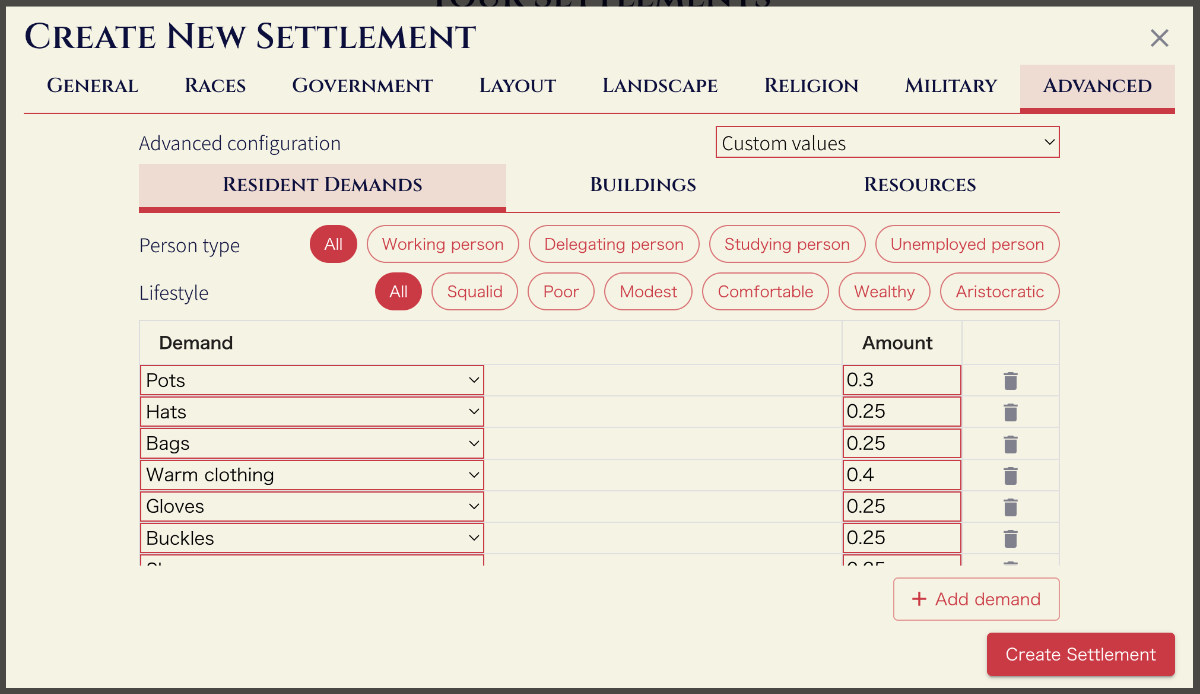Image resolution: width=1200 pixels, height=694 pixels.
Task: Choose the Unemployed person filter
Action: pos(966,244)
